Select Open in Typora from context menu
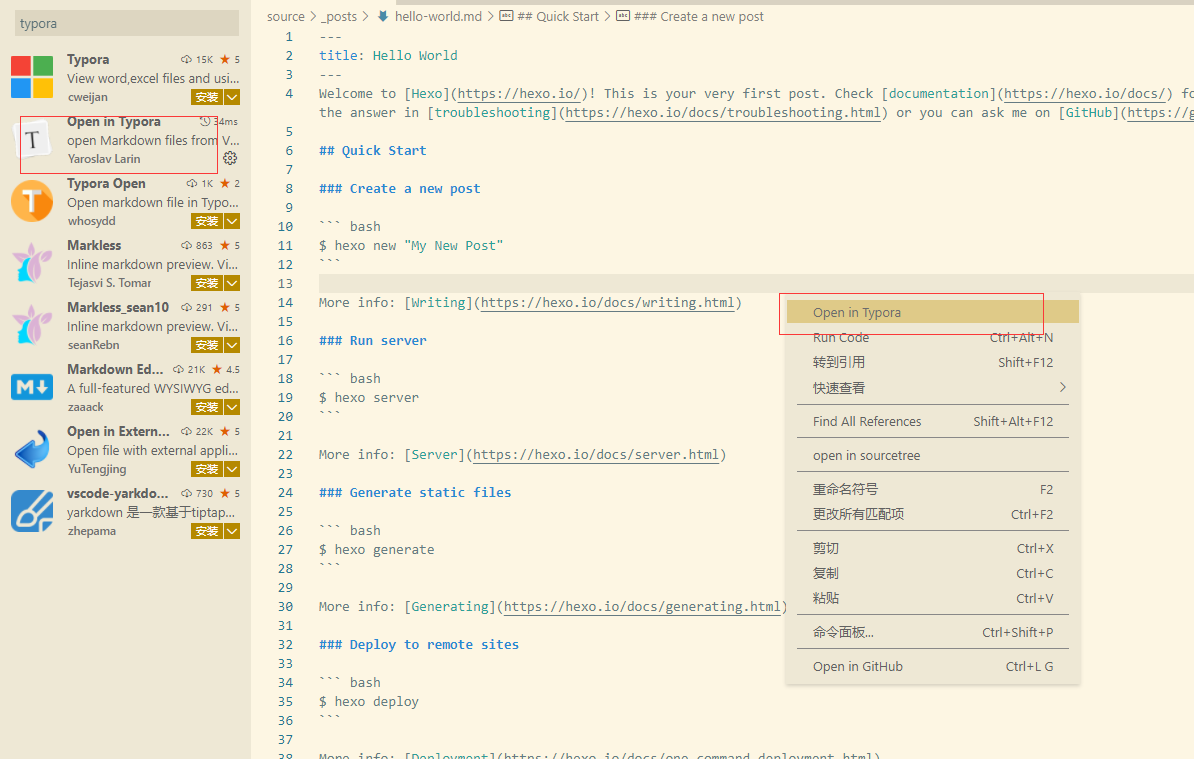Viewport: 1194px width, 759px height. tap(933, 312)
